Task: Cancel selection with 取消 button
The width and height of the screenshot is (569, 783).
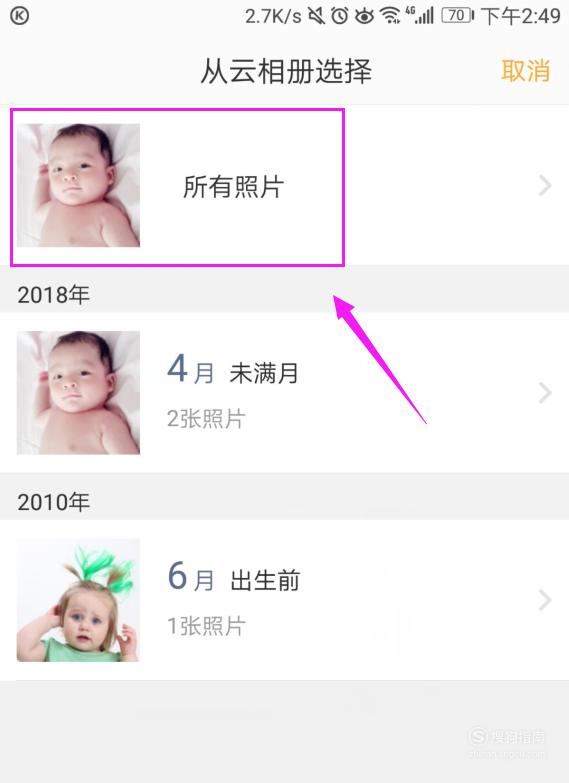Action: click(x=526, y=70)
